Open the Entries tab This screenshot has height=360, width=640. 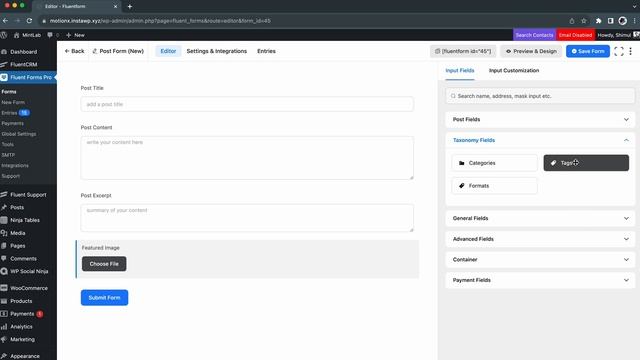266,51
